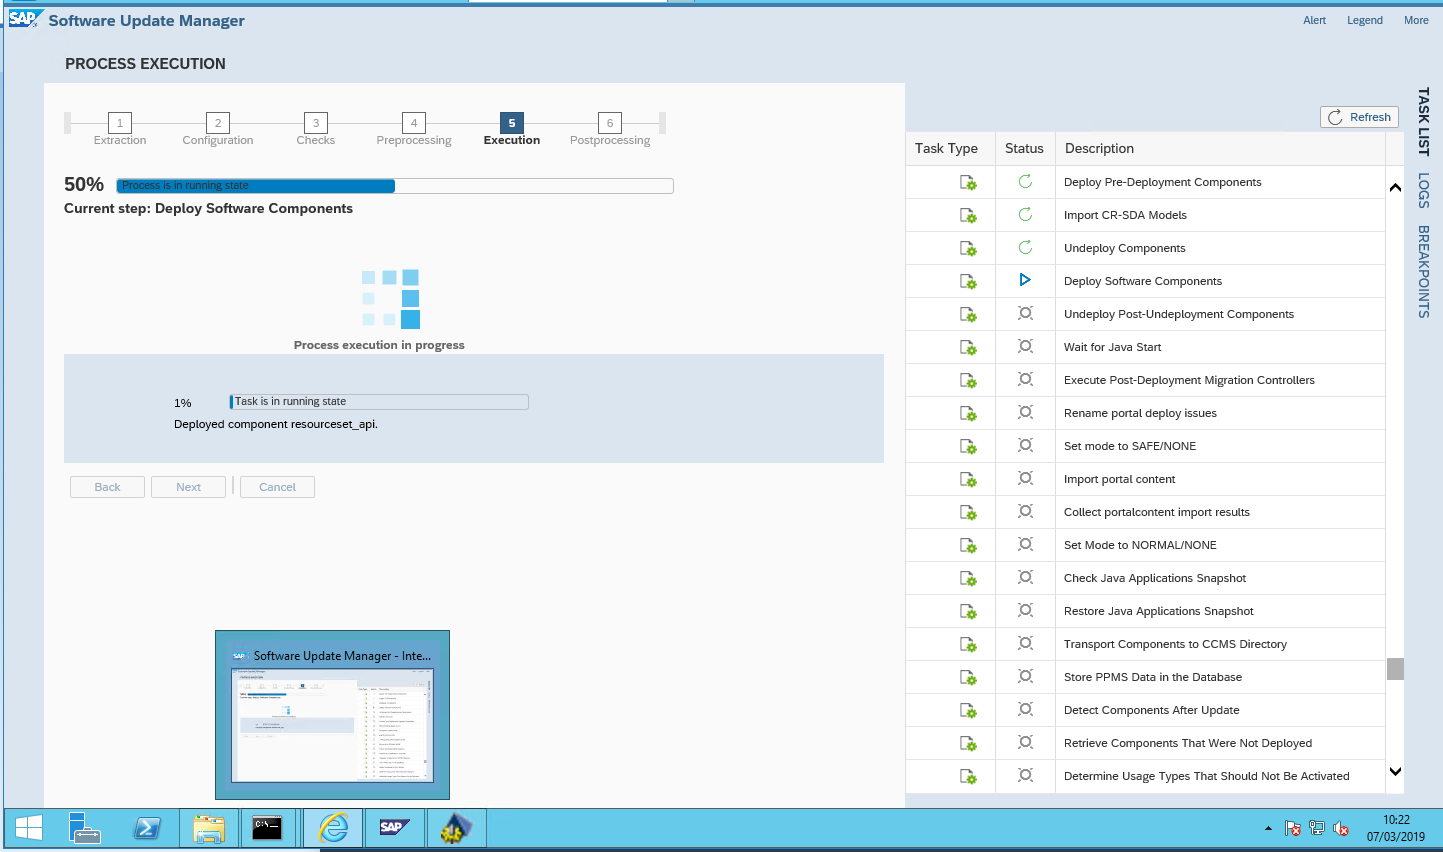The image size is (1443, 852).
Task: Click pending status icon for Check Java Applications Snapshot
Action: (x=1025, y=577)
